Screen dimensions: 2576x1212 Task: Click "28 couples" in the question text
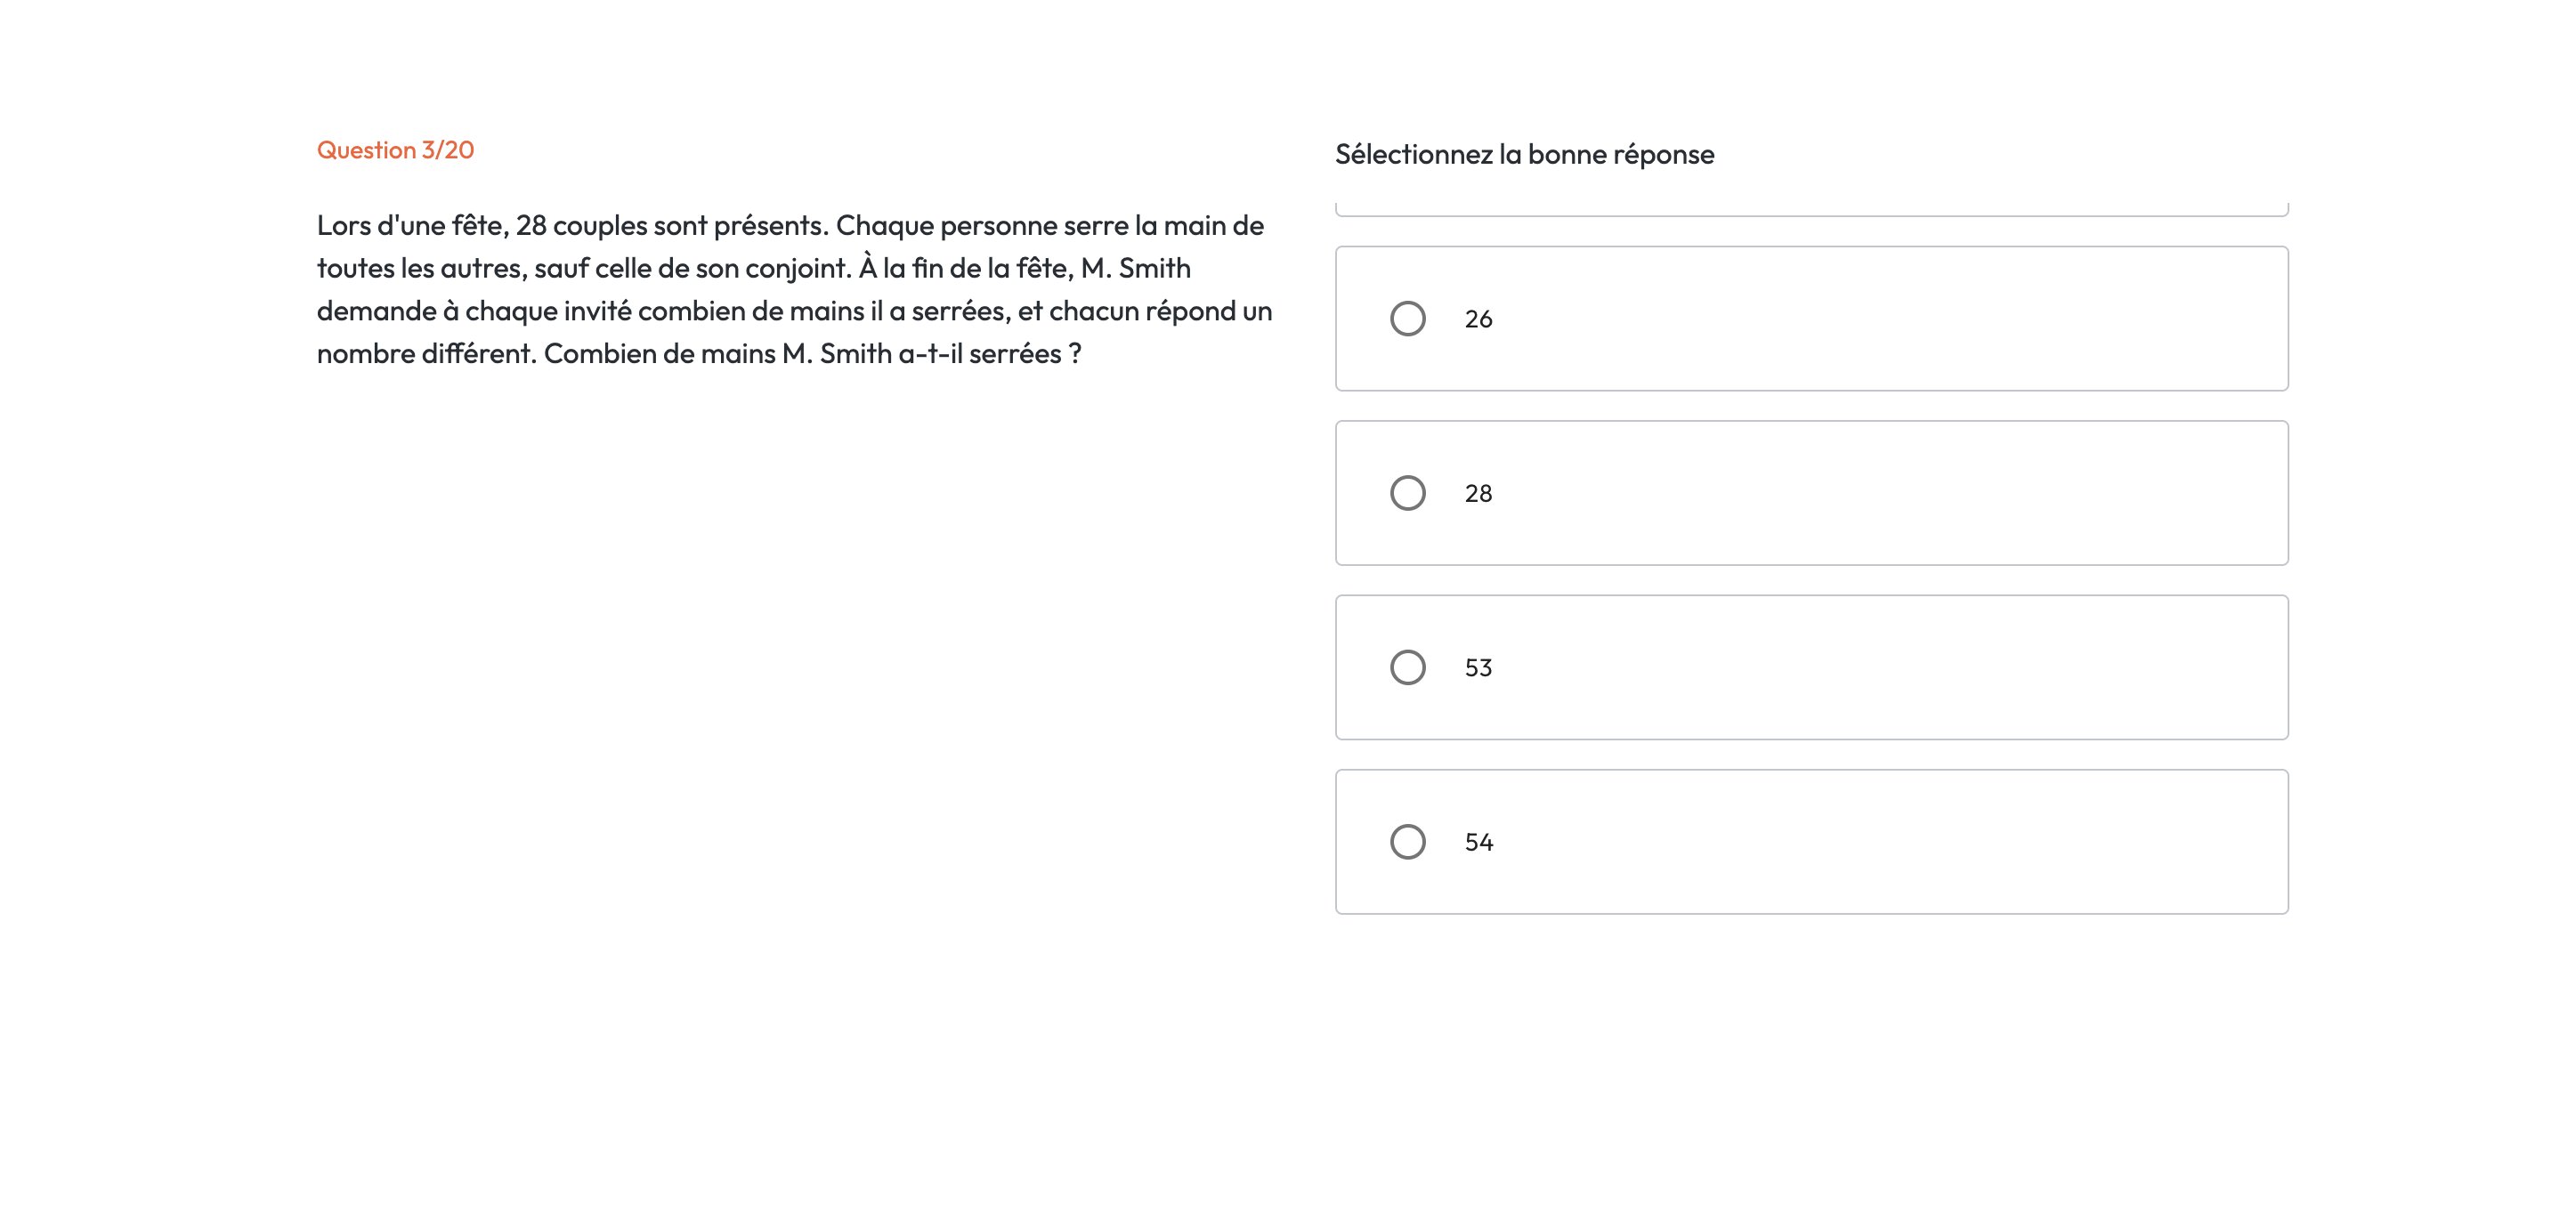point(581,226)
